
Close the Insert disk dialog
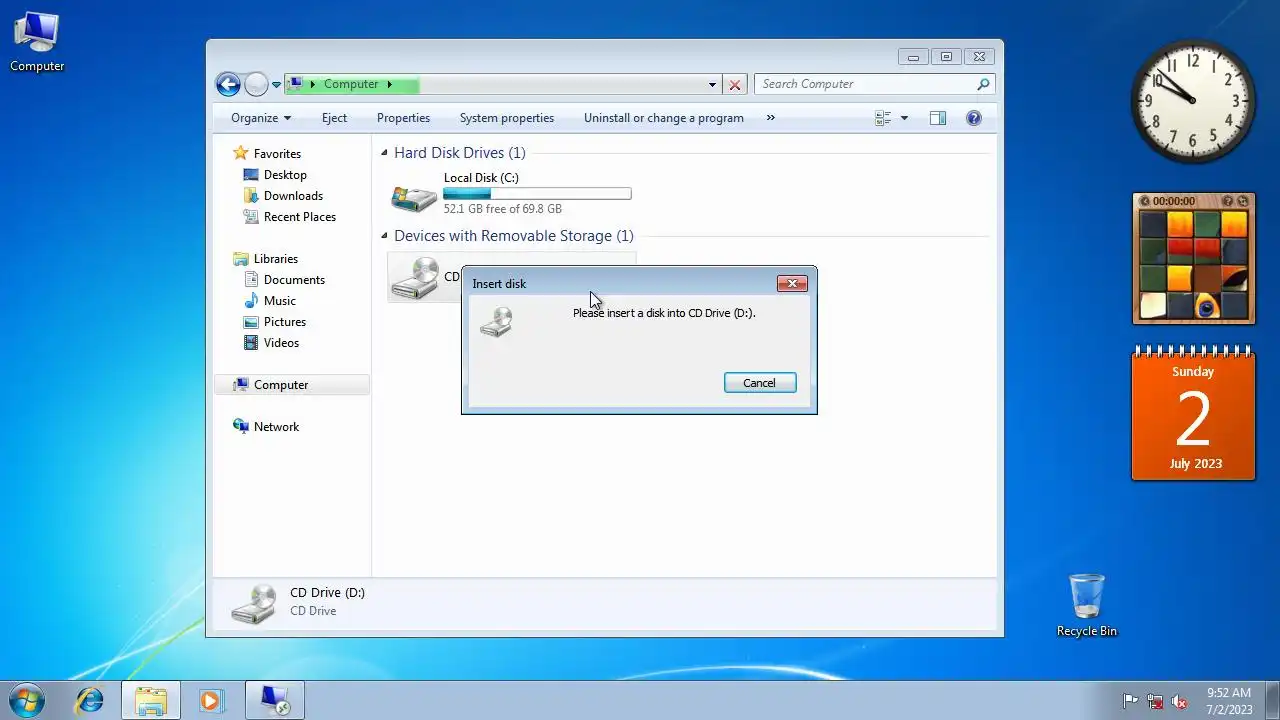pos(792,284)
